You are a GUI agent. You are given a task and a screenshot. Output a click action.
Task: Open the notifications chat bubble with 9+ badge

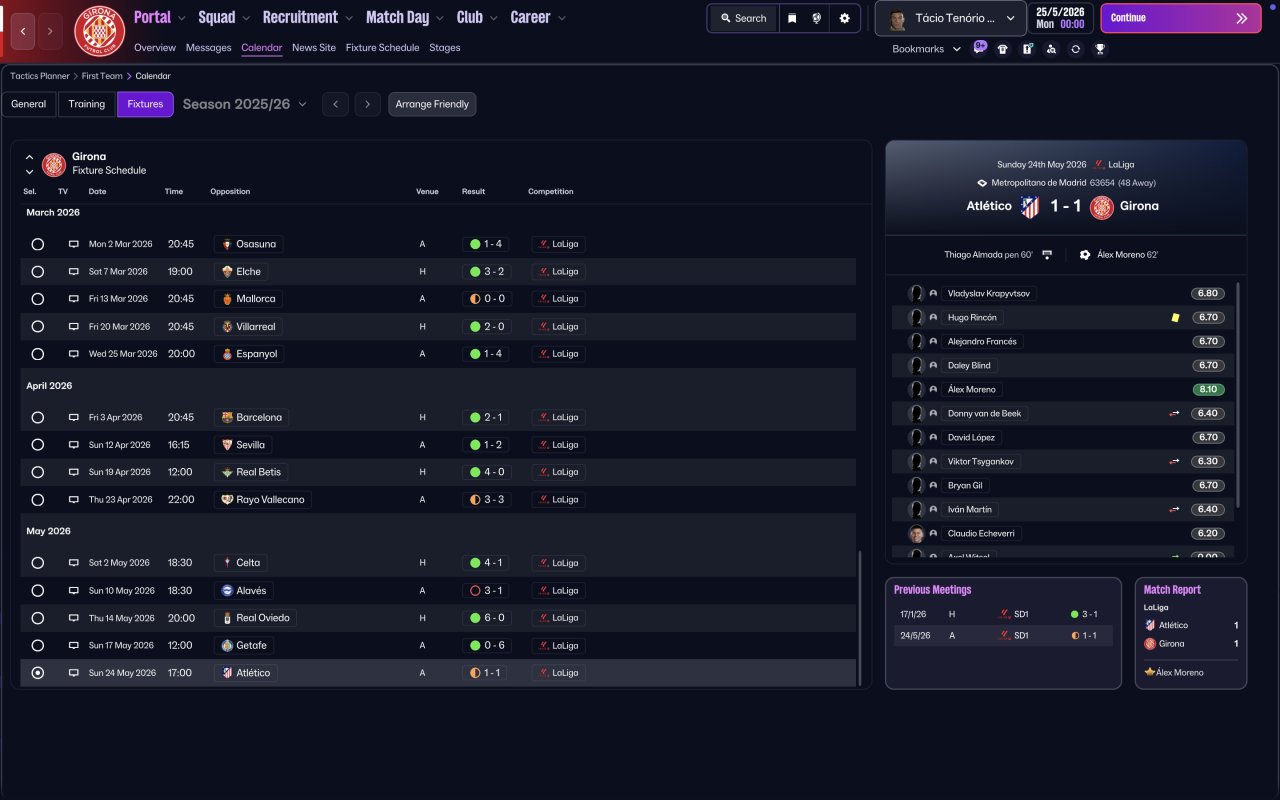(980, 48)
